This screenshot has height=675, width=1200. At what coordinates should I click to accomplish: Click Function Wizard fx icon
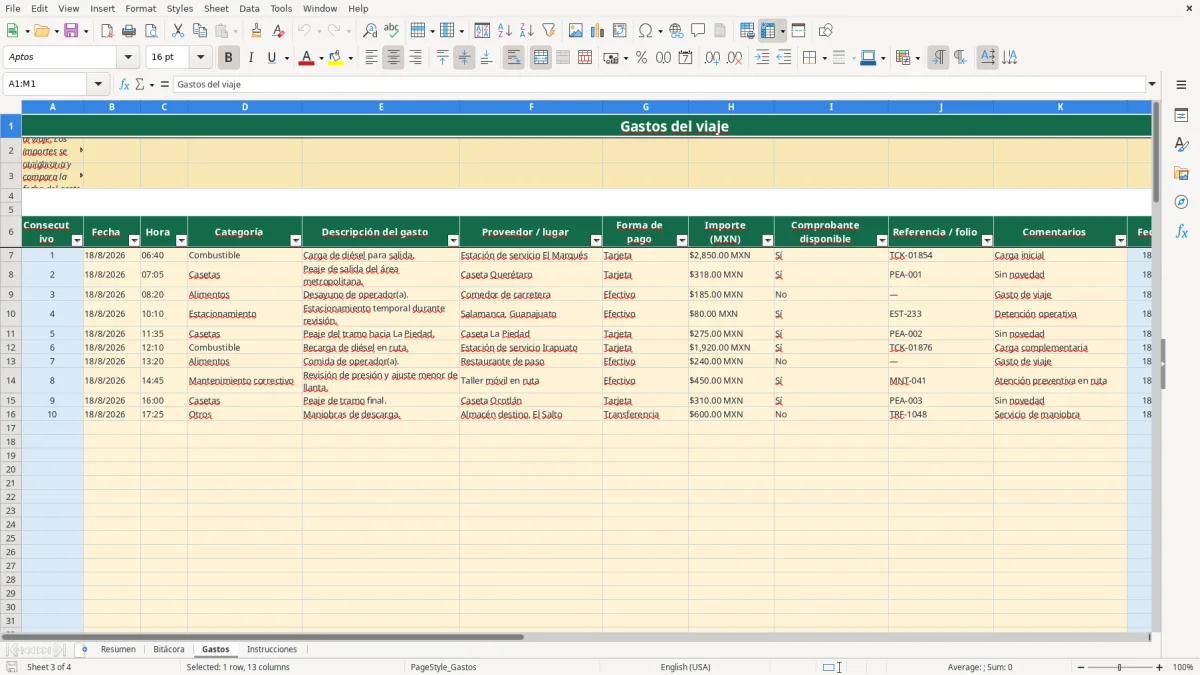click(x=124, y=84)
